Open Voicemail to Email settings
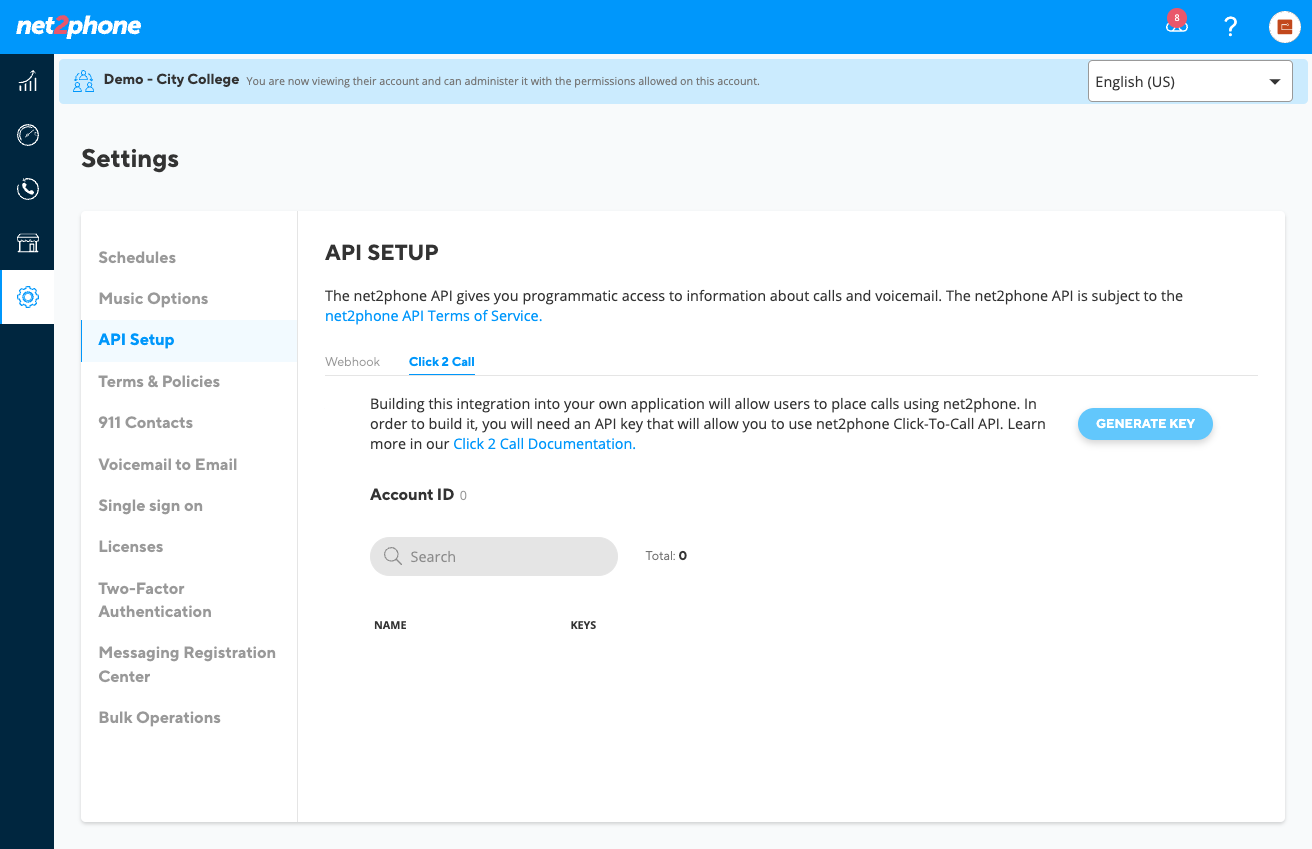Viewport: 1312px width, 849px height. point(168,464)
